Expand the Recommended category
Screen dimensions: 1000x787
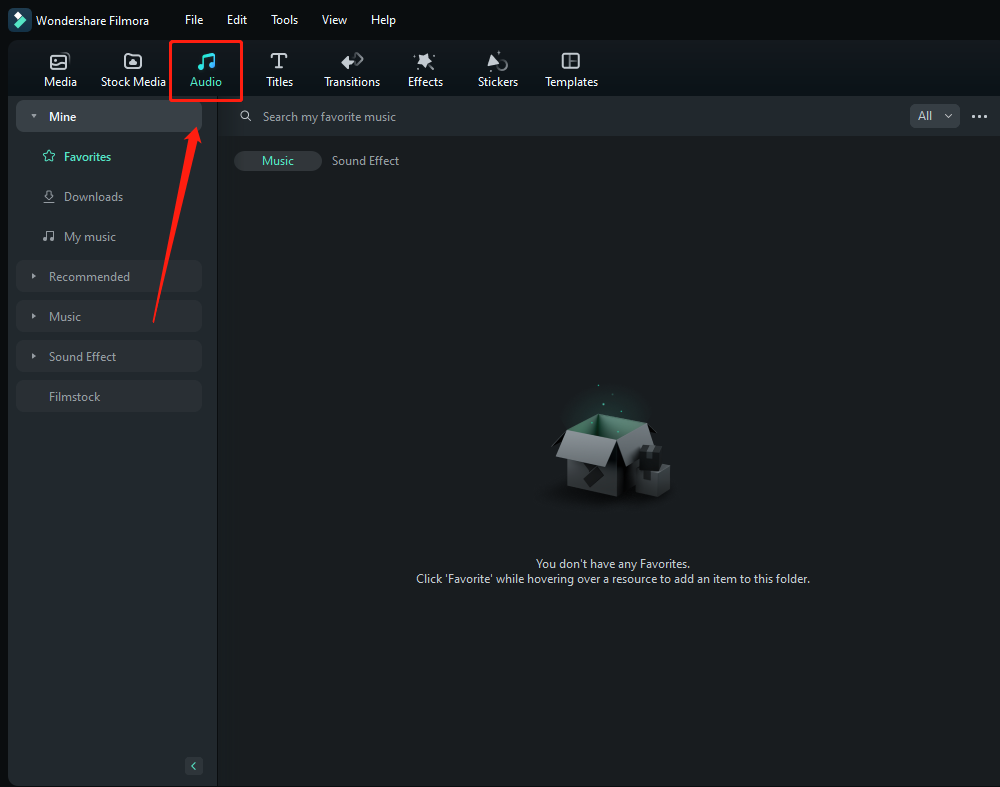[34, 277]
